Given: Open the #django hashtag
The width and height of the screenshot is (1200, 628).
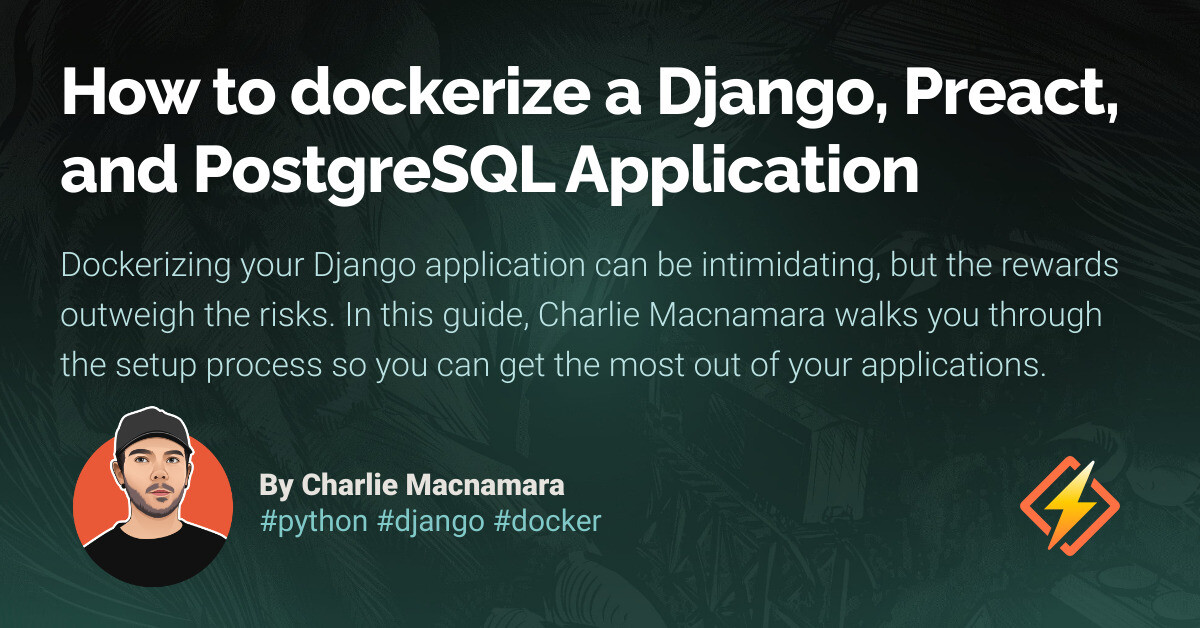Looking at the screenshot, I should pos(434,520).
